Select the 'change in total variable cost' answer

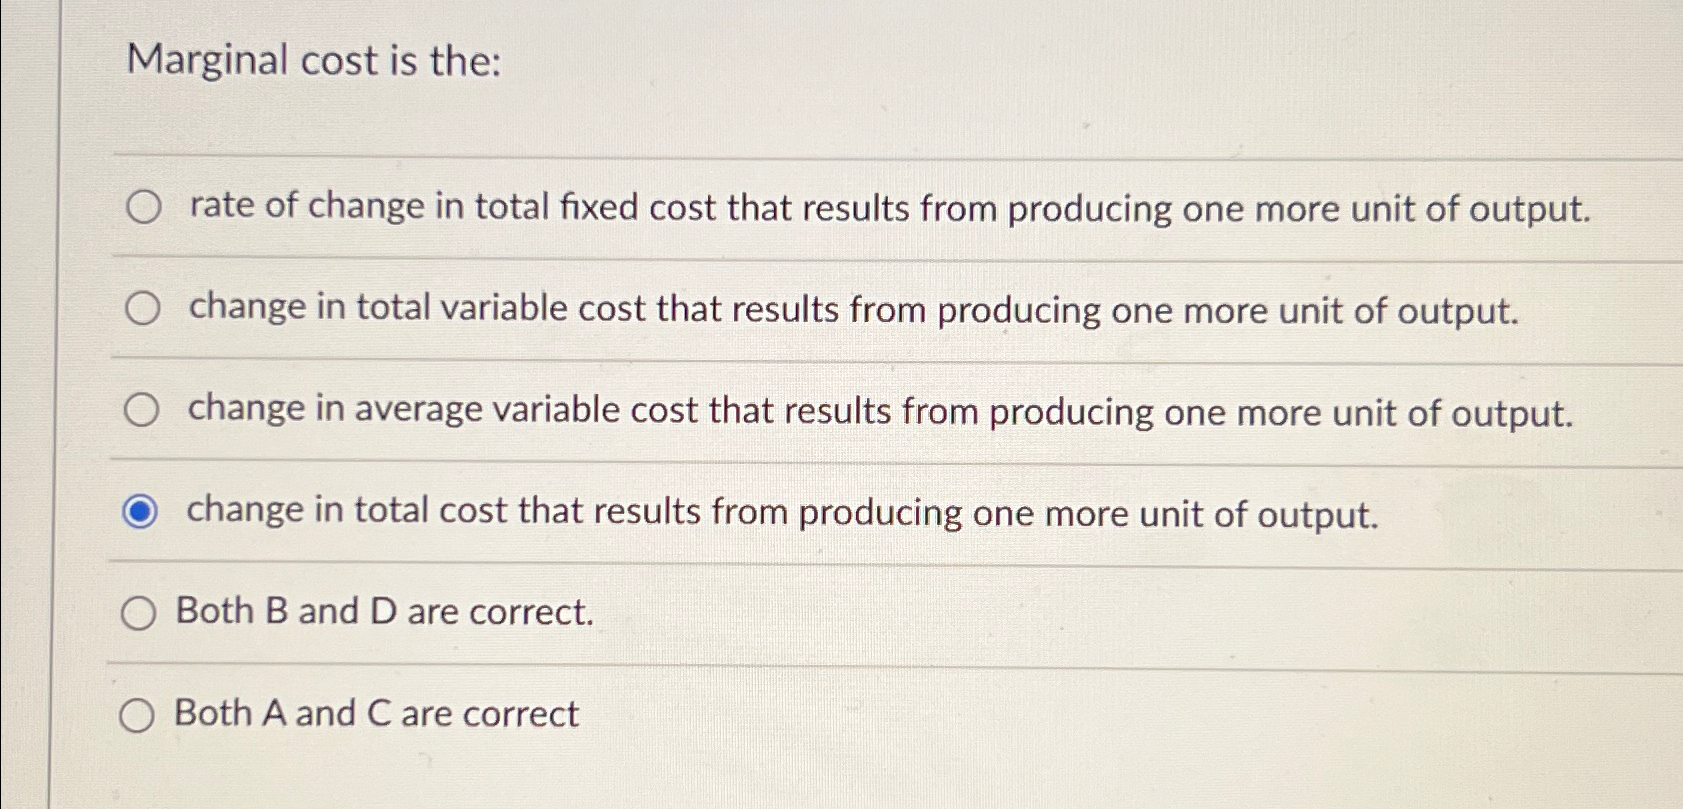tap(143, 309)
